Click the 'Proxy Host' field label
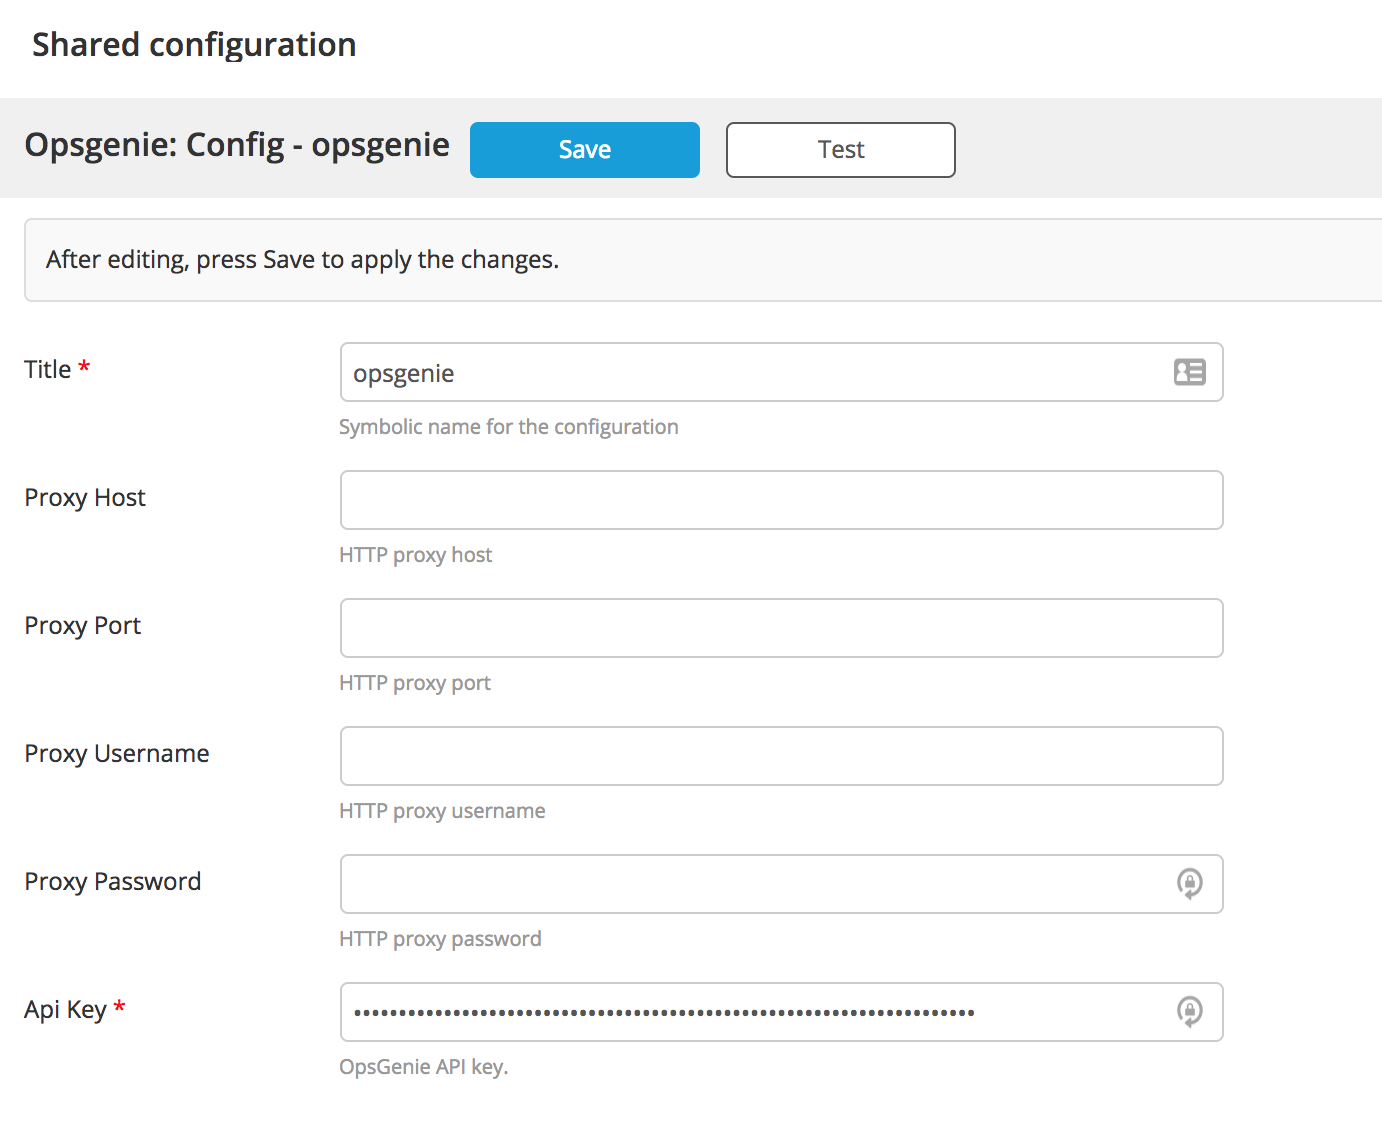Image resolution: width=1382 pixels, height=1138 pixels. point(85,498)
